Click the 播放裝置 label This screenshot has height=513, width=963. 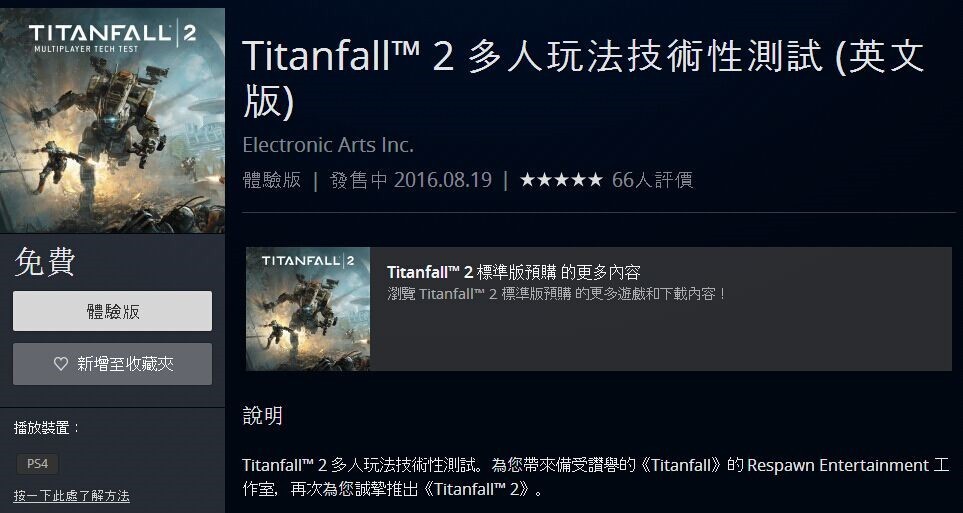[x=46, y=428]
